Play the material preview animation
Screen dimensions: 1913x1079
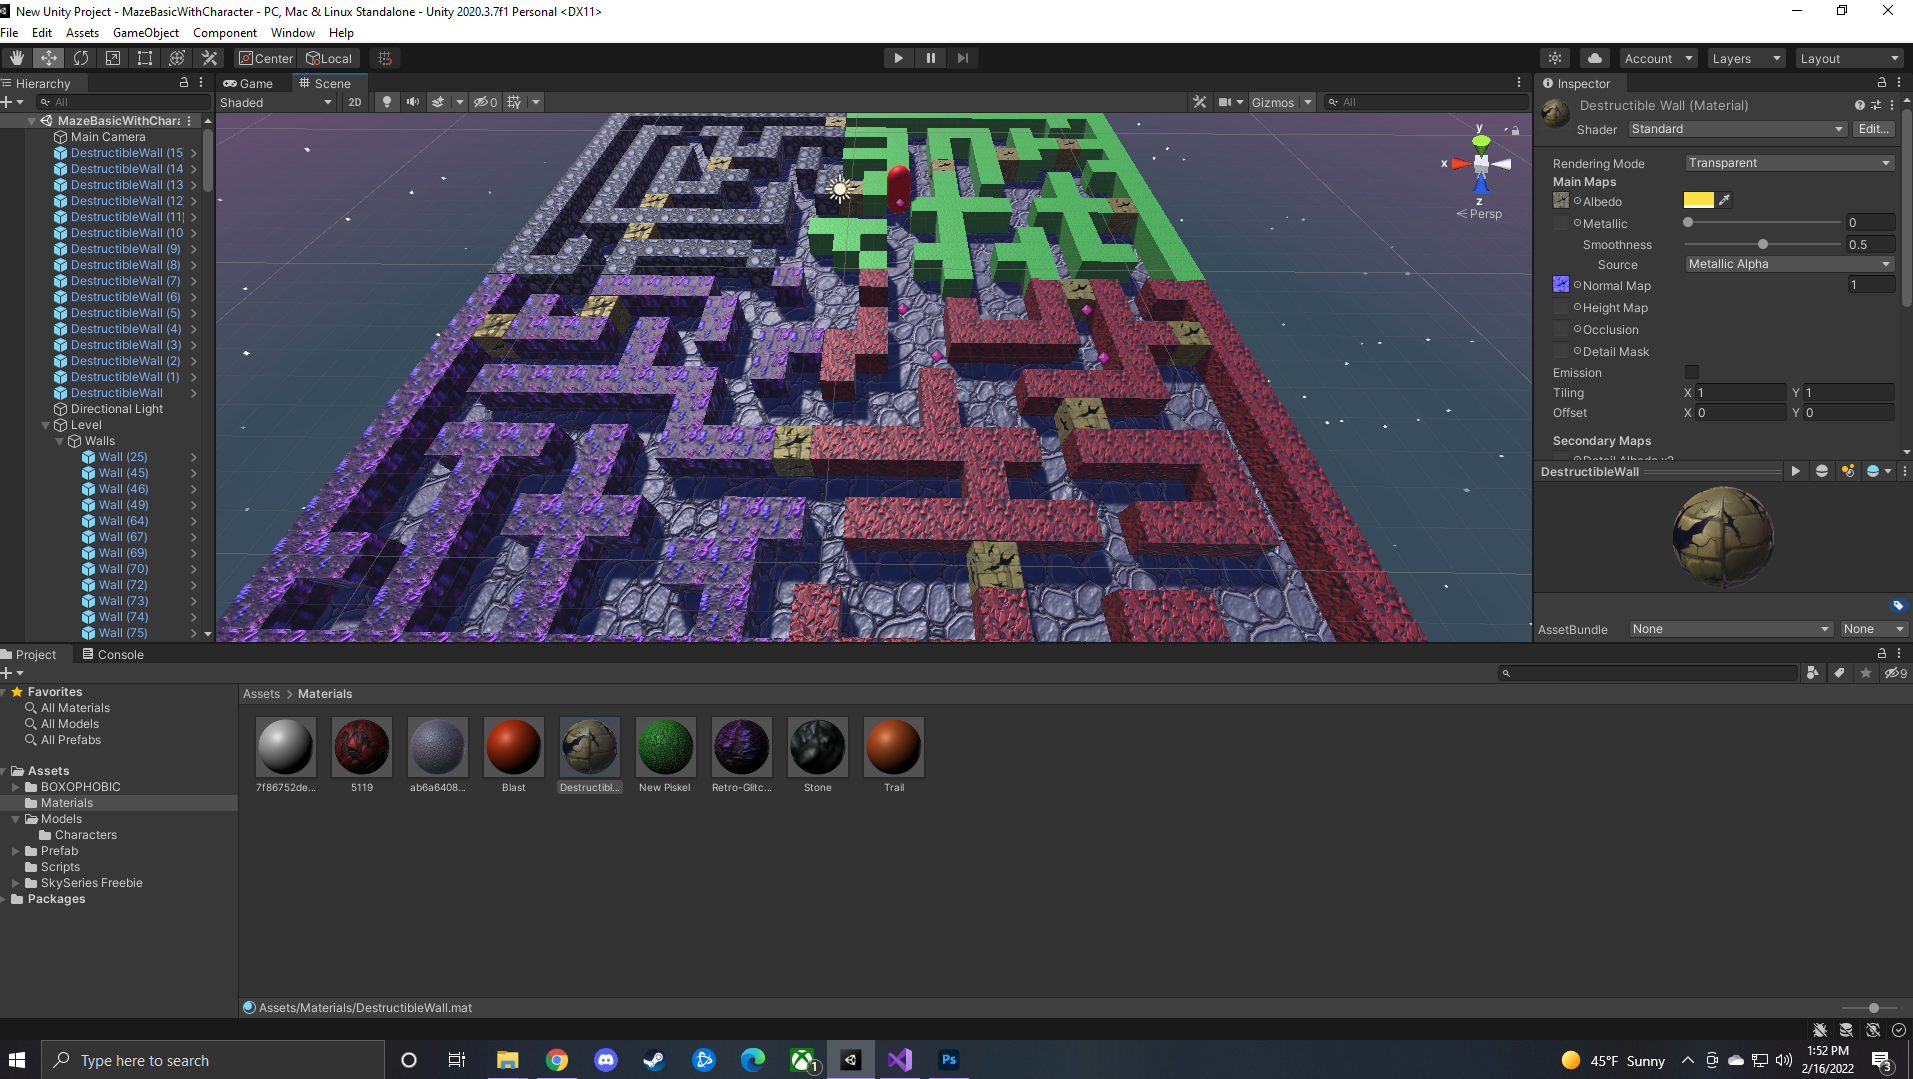[1796, 471]
